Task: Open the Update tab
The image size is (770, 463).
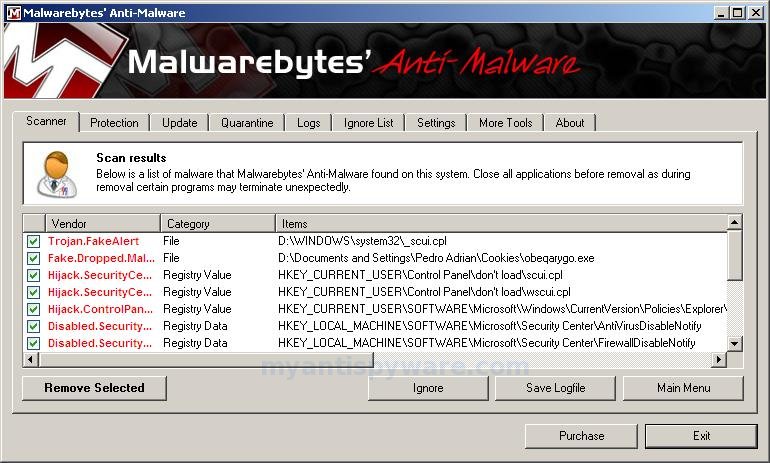Action: 180,123
